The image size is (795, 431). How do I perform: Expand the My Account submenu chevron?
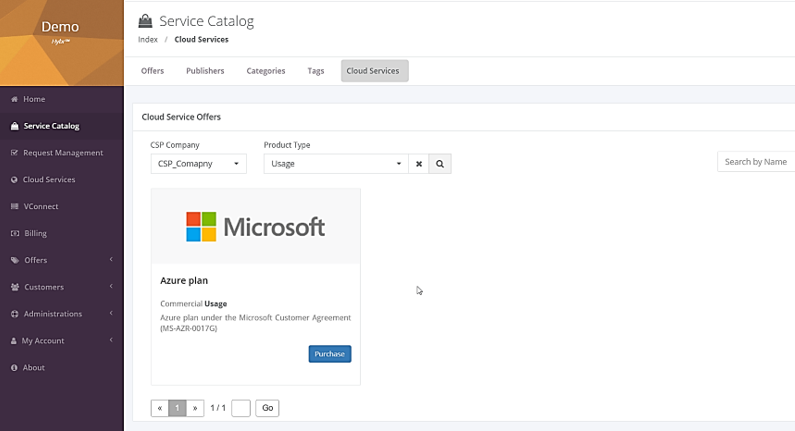pos(111,340)
